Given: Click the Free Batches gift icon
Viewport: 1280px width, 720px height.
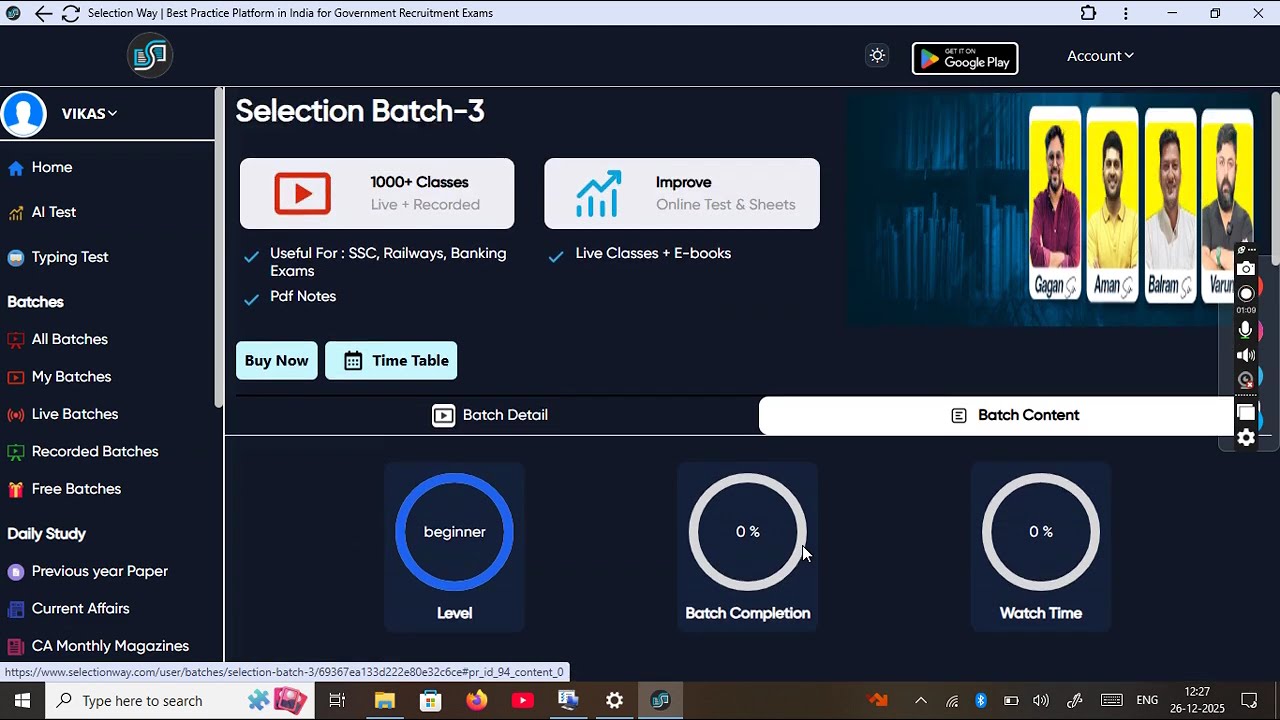Looking at the screenshot, I should point(16,490).
